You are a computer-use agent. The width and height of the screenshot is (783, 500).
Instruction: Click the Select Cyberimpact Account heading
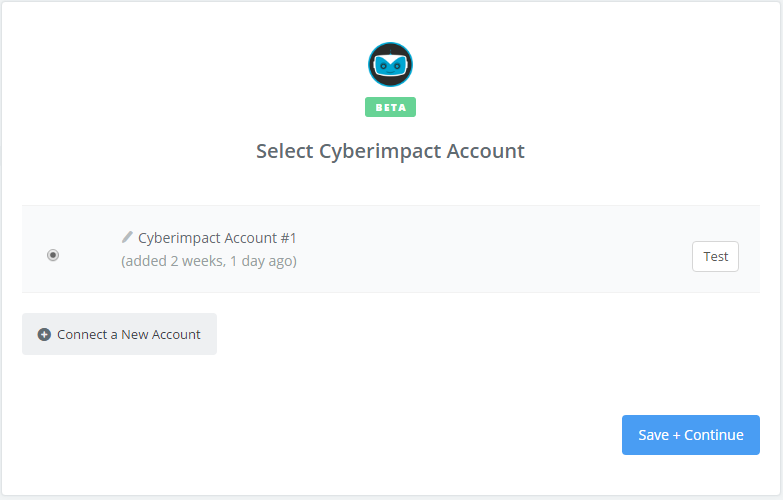[390, 151]
